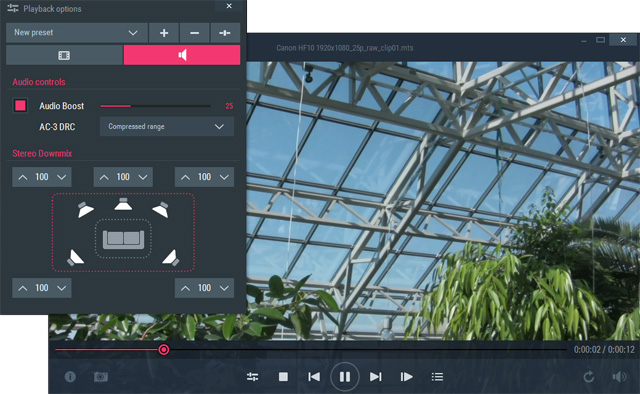Screen dimensions: 640x394
Task: Increase rear left speaker level
Action: (x=23, y=288)
